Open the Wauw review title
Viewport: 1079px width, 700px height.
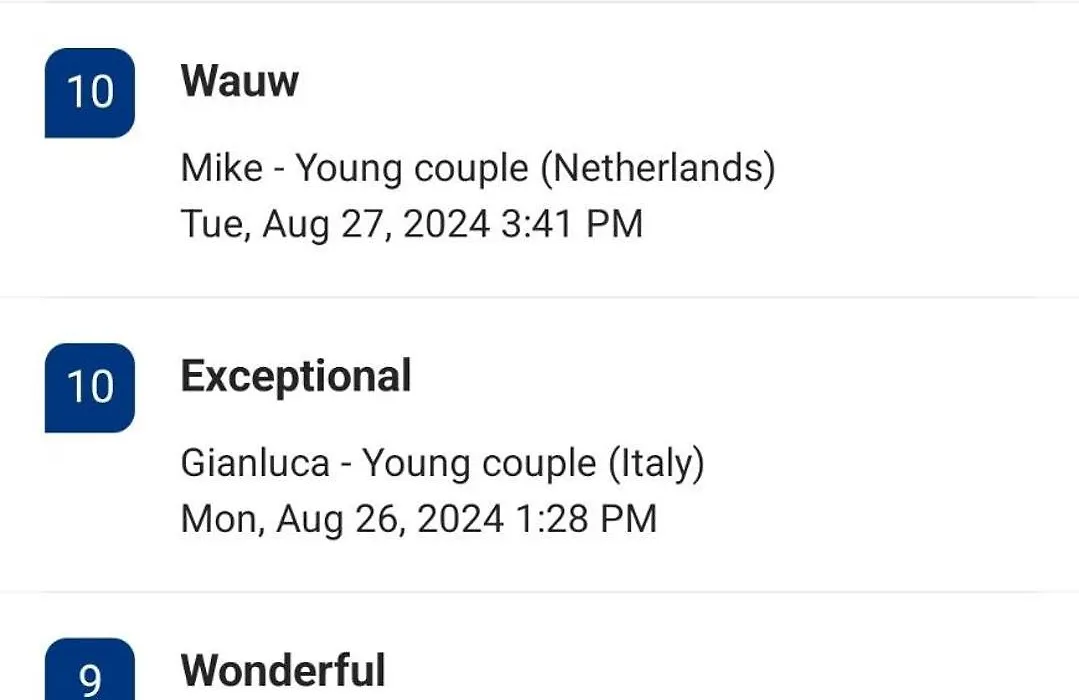coord(239,81)
